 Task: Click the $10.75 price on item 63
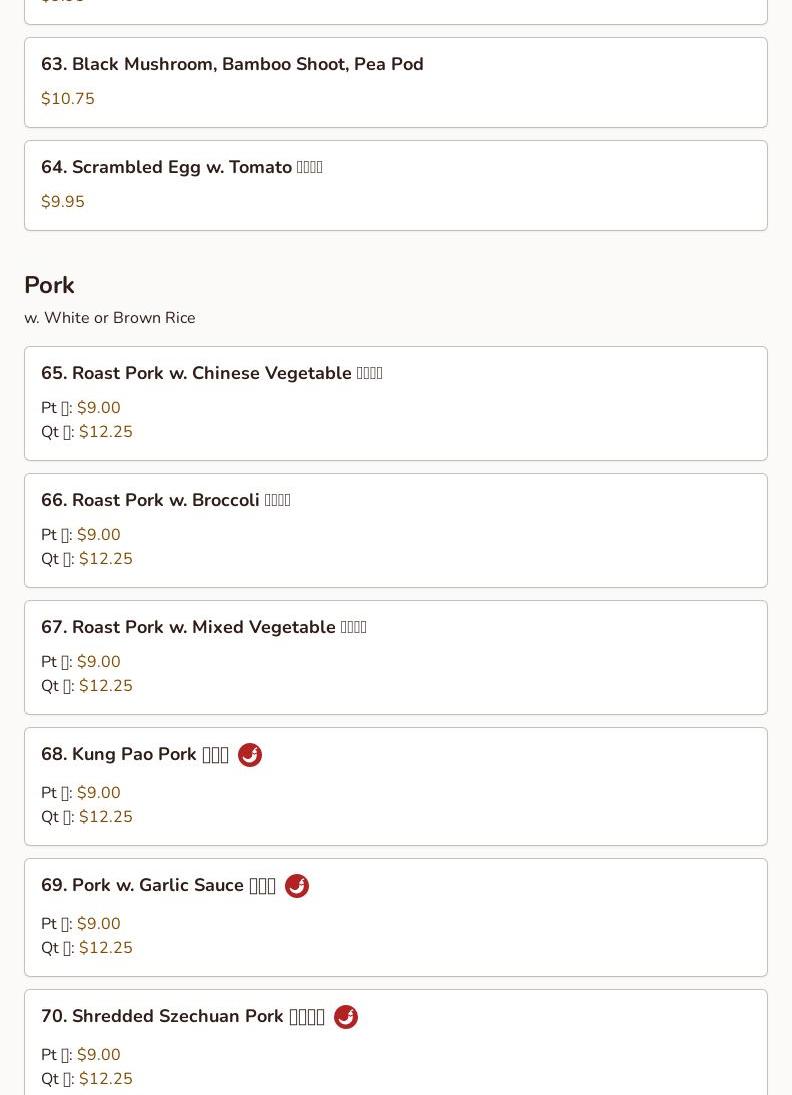(68, 99)
